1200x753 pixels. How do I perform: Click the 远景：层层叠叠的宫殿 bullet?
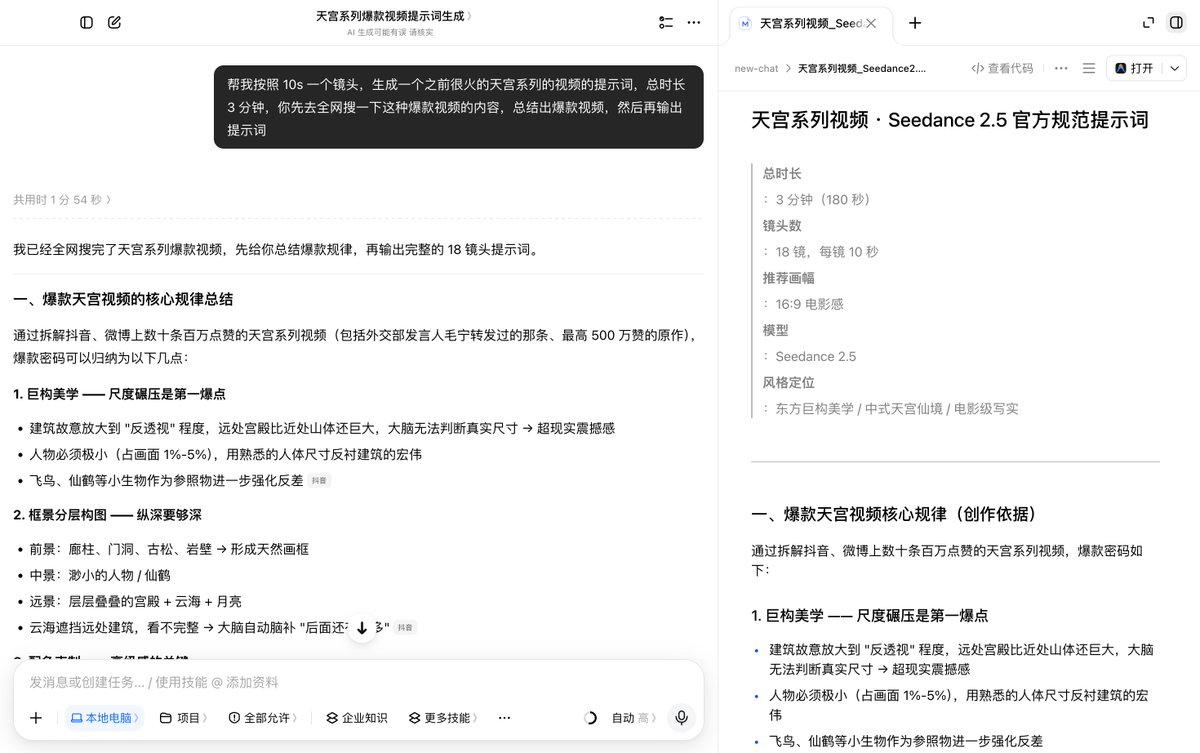(x=135, y=601)
